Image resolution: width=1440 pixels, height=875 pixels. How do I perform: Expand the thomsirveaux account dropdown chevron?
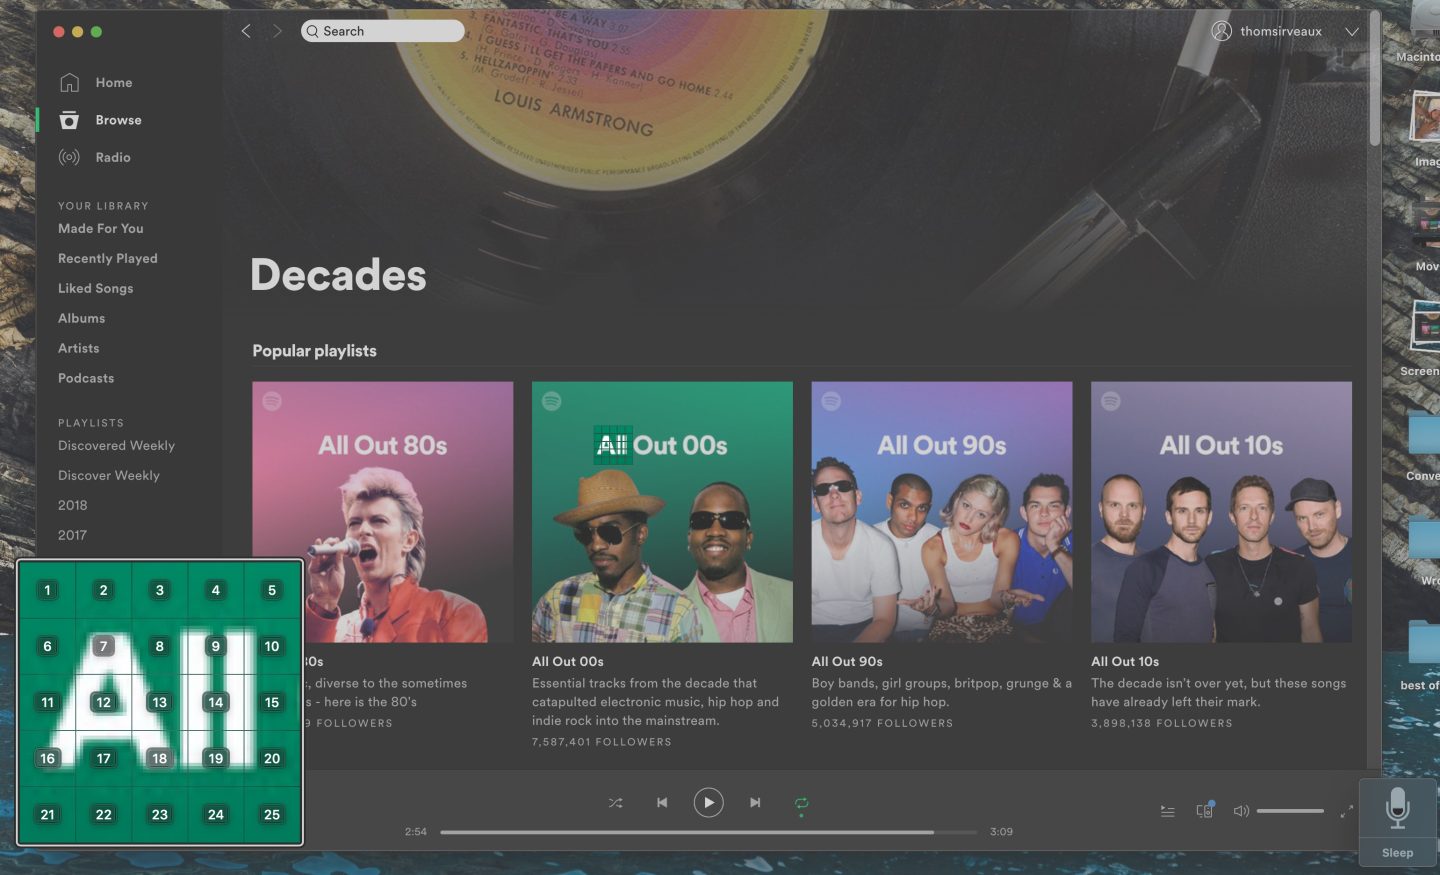click(x=1351, y=32)
